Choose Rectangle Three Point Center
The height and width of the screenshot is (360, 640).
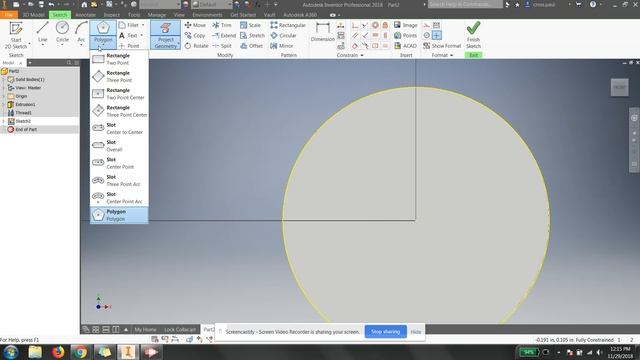coord(119,111)
